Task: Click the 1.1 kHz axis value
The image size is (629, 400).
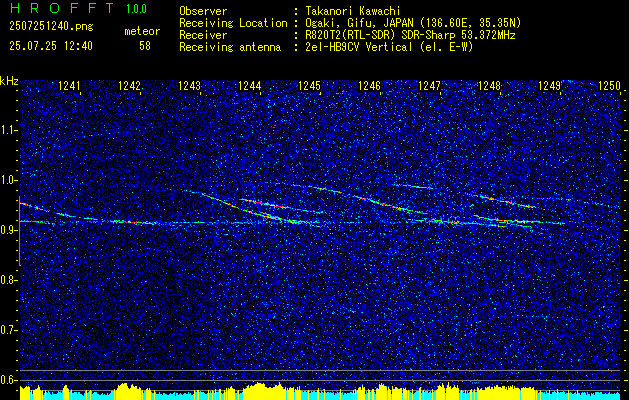Action: click(x=8, y=130)
